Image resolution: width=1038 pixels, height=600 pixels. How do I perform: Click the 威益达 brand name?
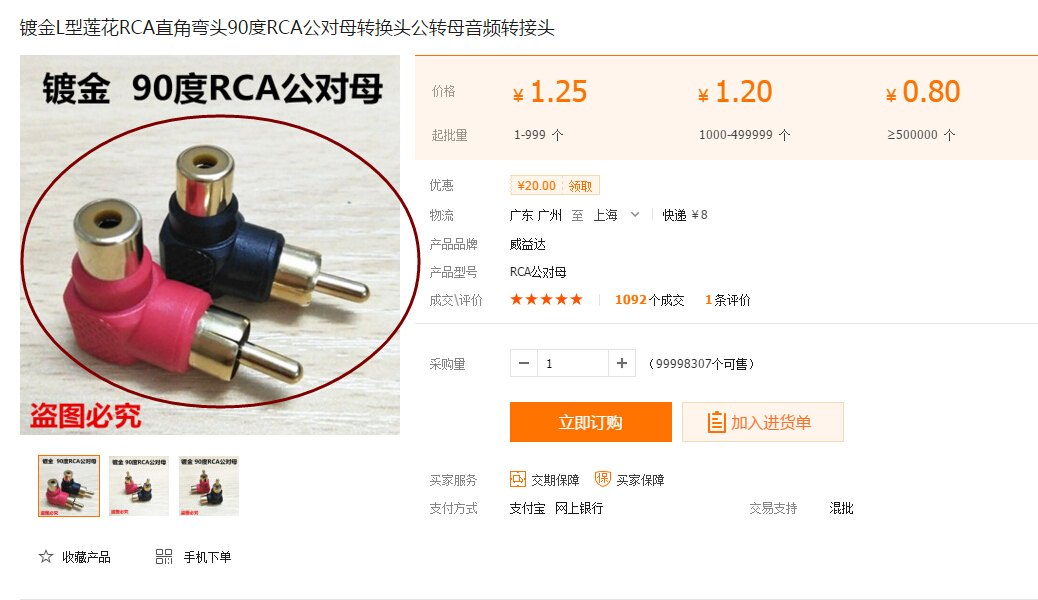click(528, 244)
